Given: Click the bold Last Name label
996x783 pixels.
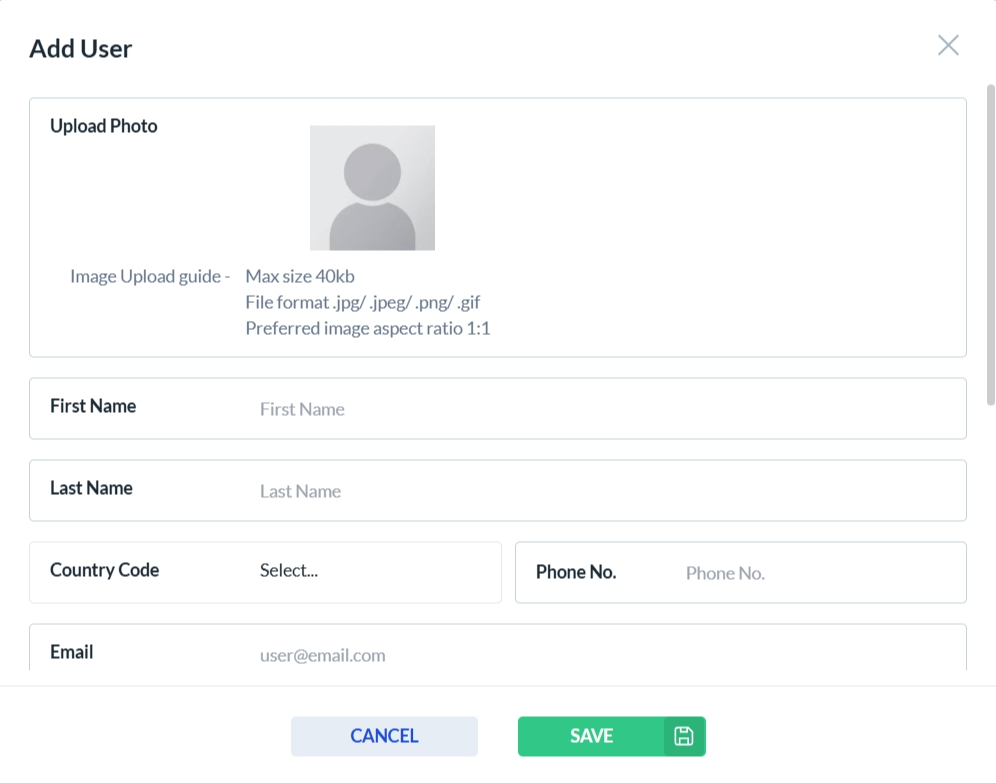Looking at the screenshot, I should pyautogui.click(x=91, y=488).
